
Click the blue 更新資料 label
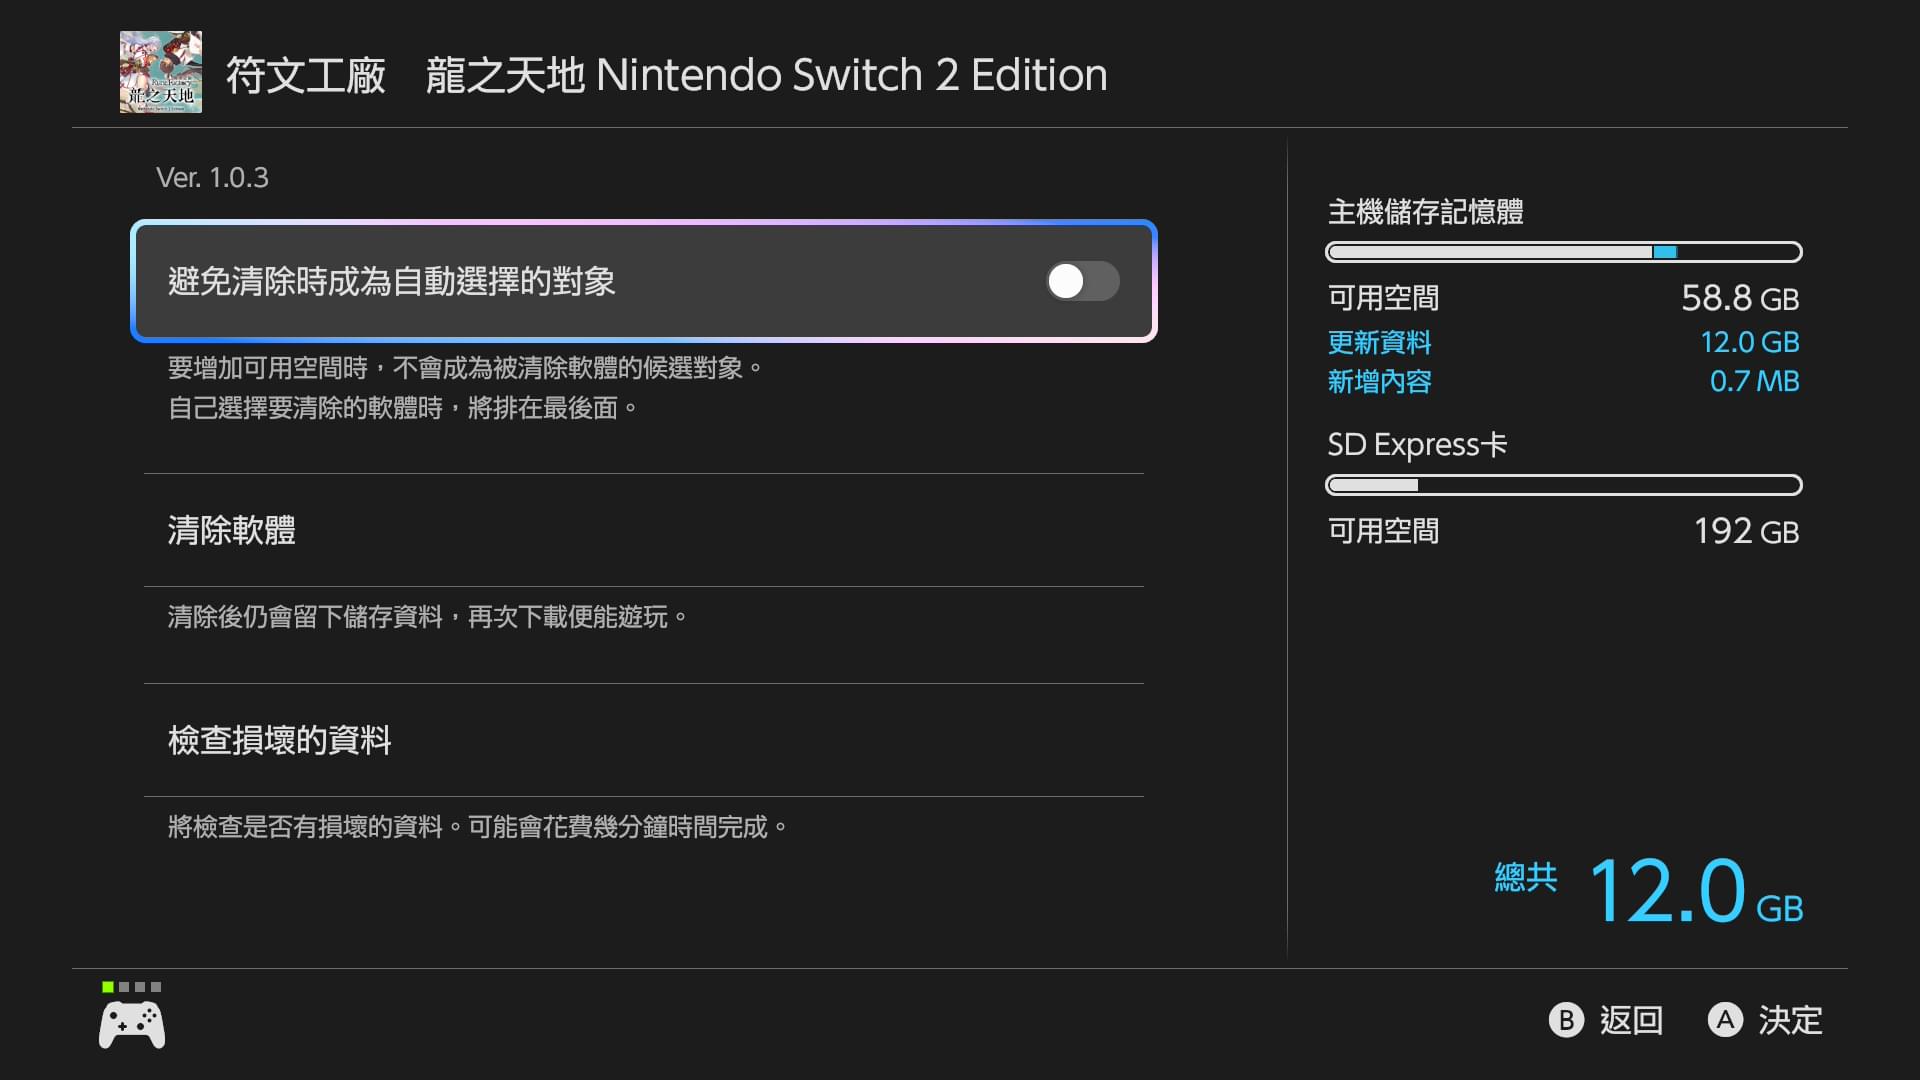coord(1379,342)
